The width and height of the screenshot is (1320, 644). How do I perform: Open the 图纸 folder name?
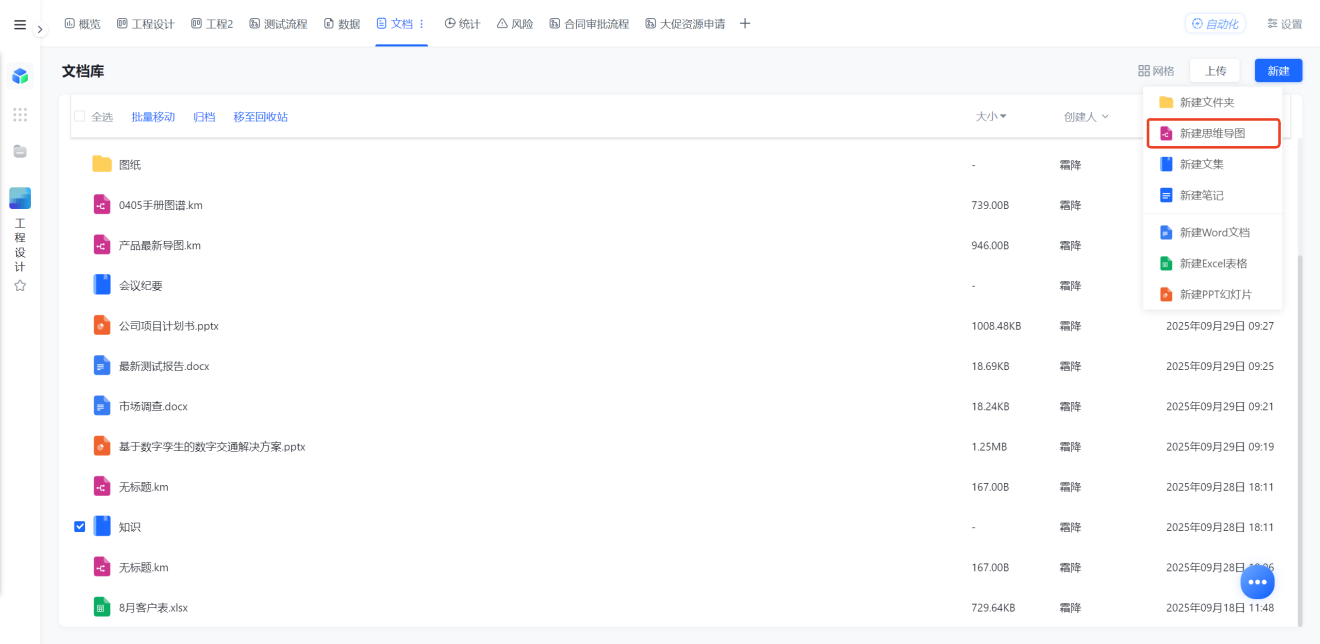point(130,164)
